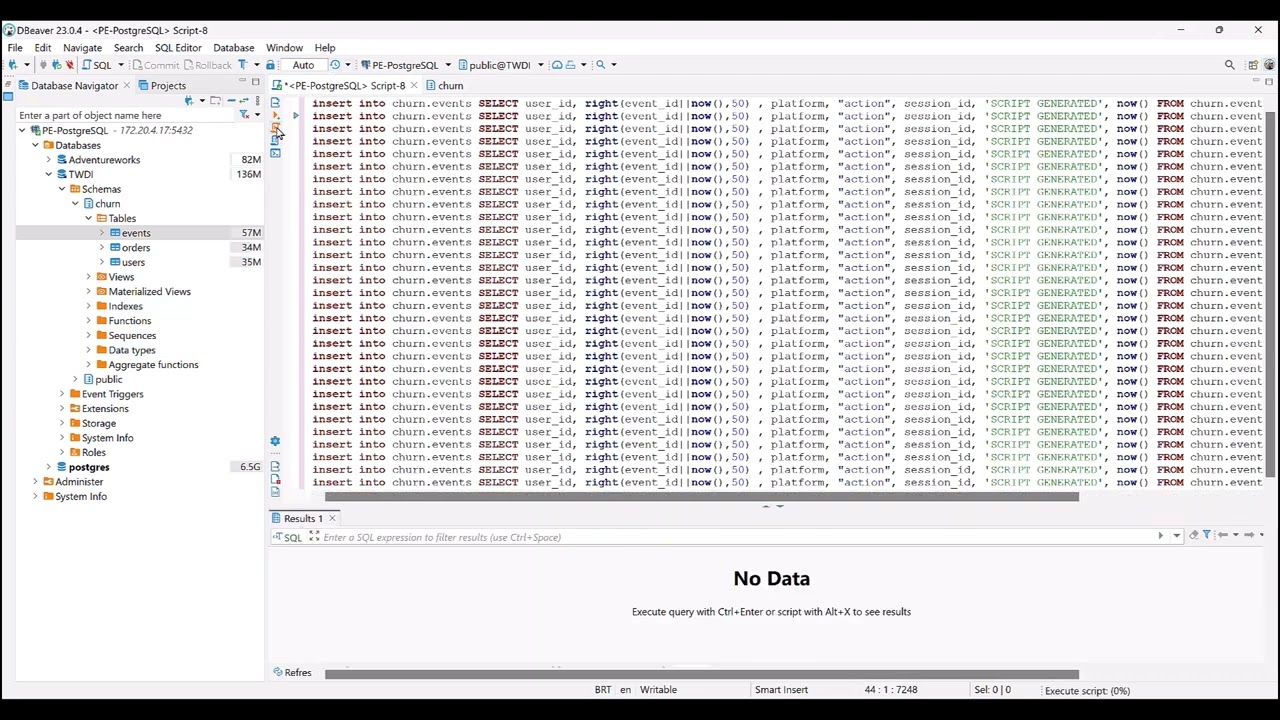
Task: Collapse the Tables folder
Action: coord(88,218)
